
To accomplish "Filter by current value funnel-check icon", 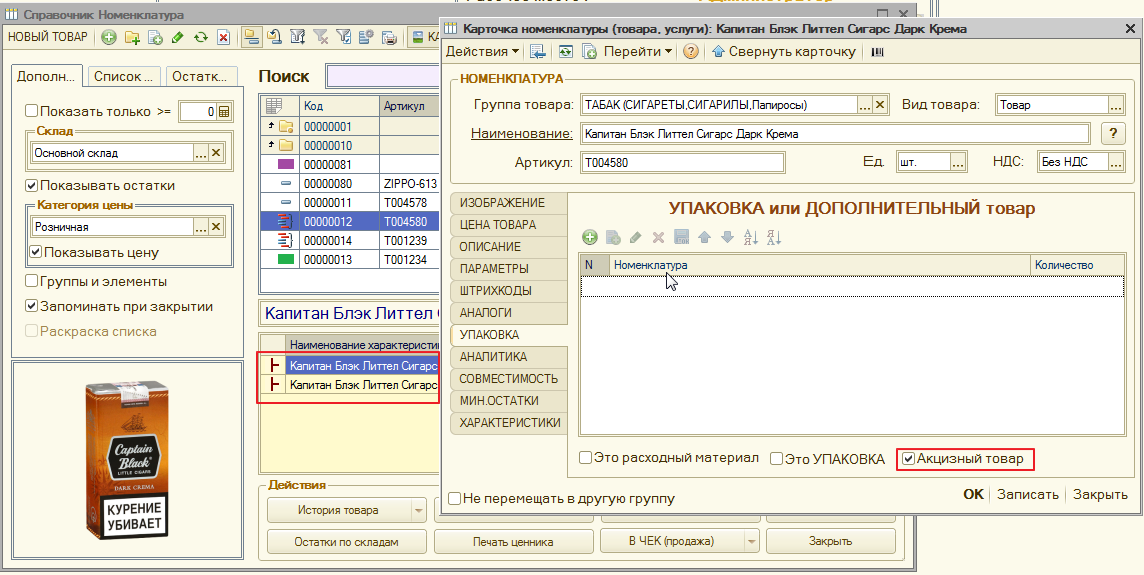I will pos(344,37).
